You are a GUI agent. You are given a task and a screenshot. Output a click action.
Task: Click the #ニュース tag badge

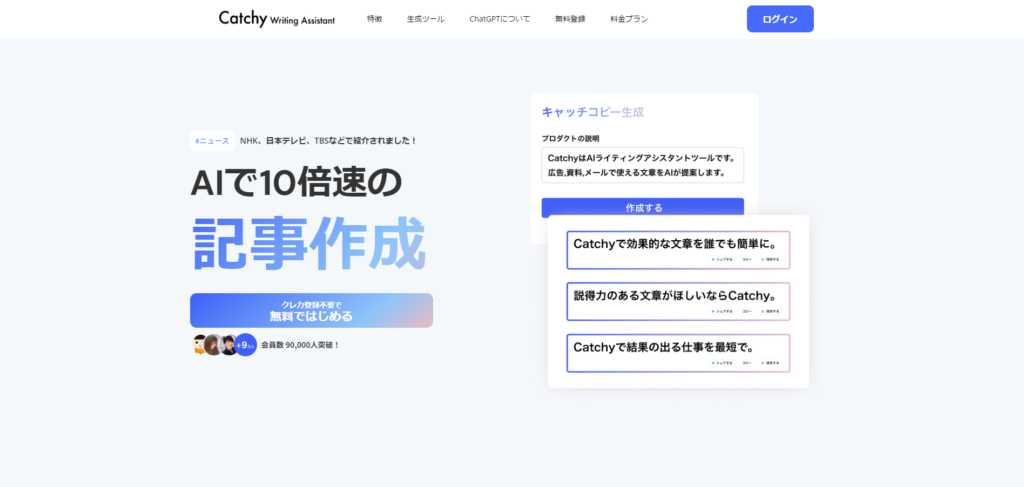coord(212,141)
